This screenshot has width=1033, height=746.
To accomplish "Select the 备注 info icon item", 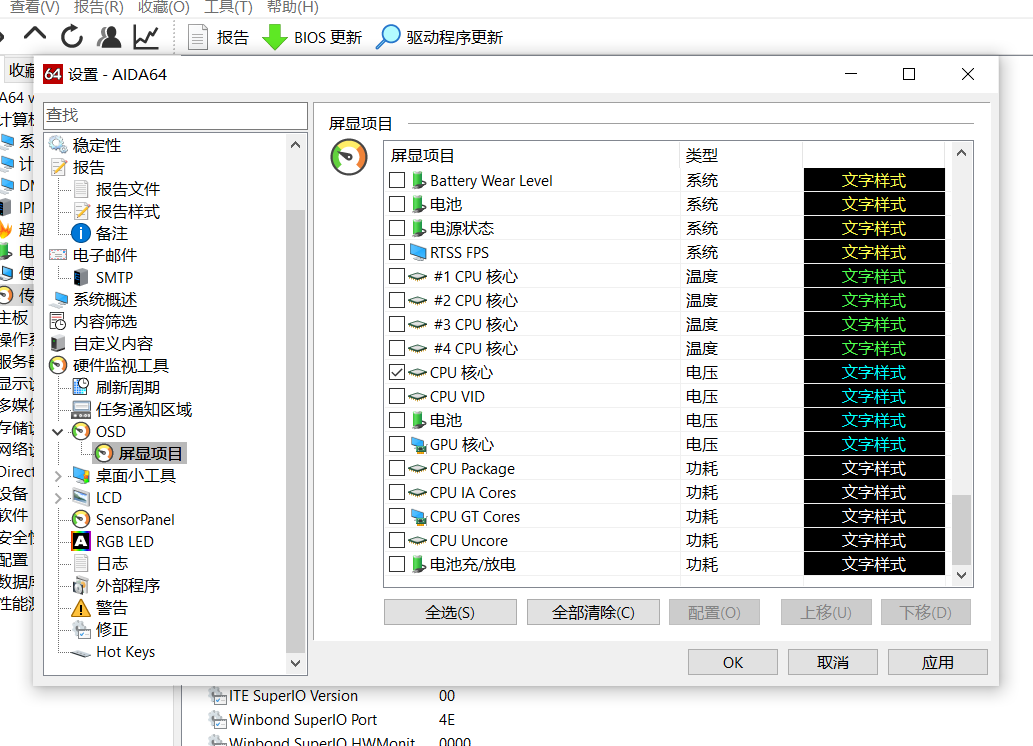I will coord(80,233).
